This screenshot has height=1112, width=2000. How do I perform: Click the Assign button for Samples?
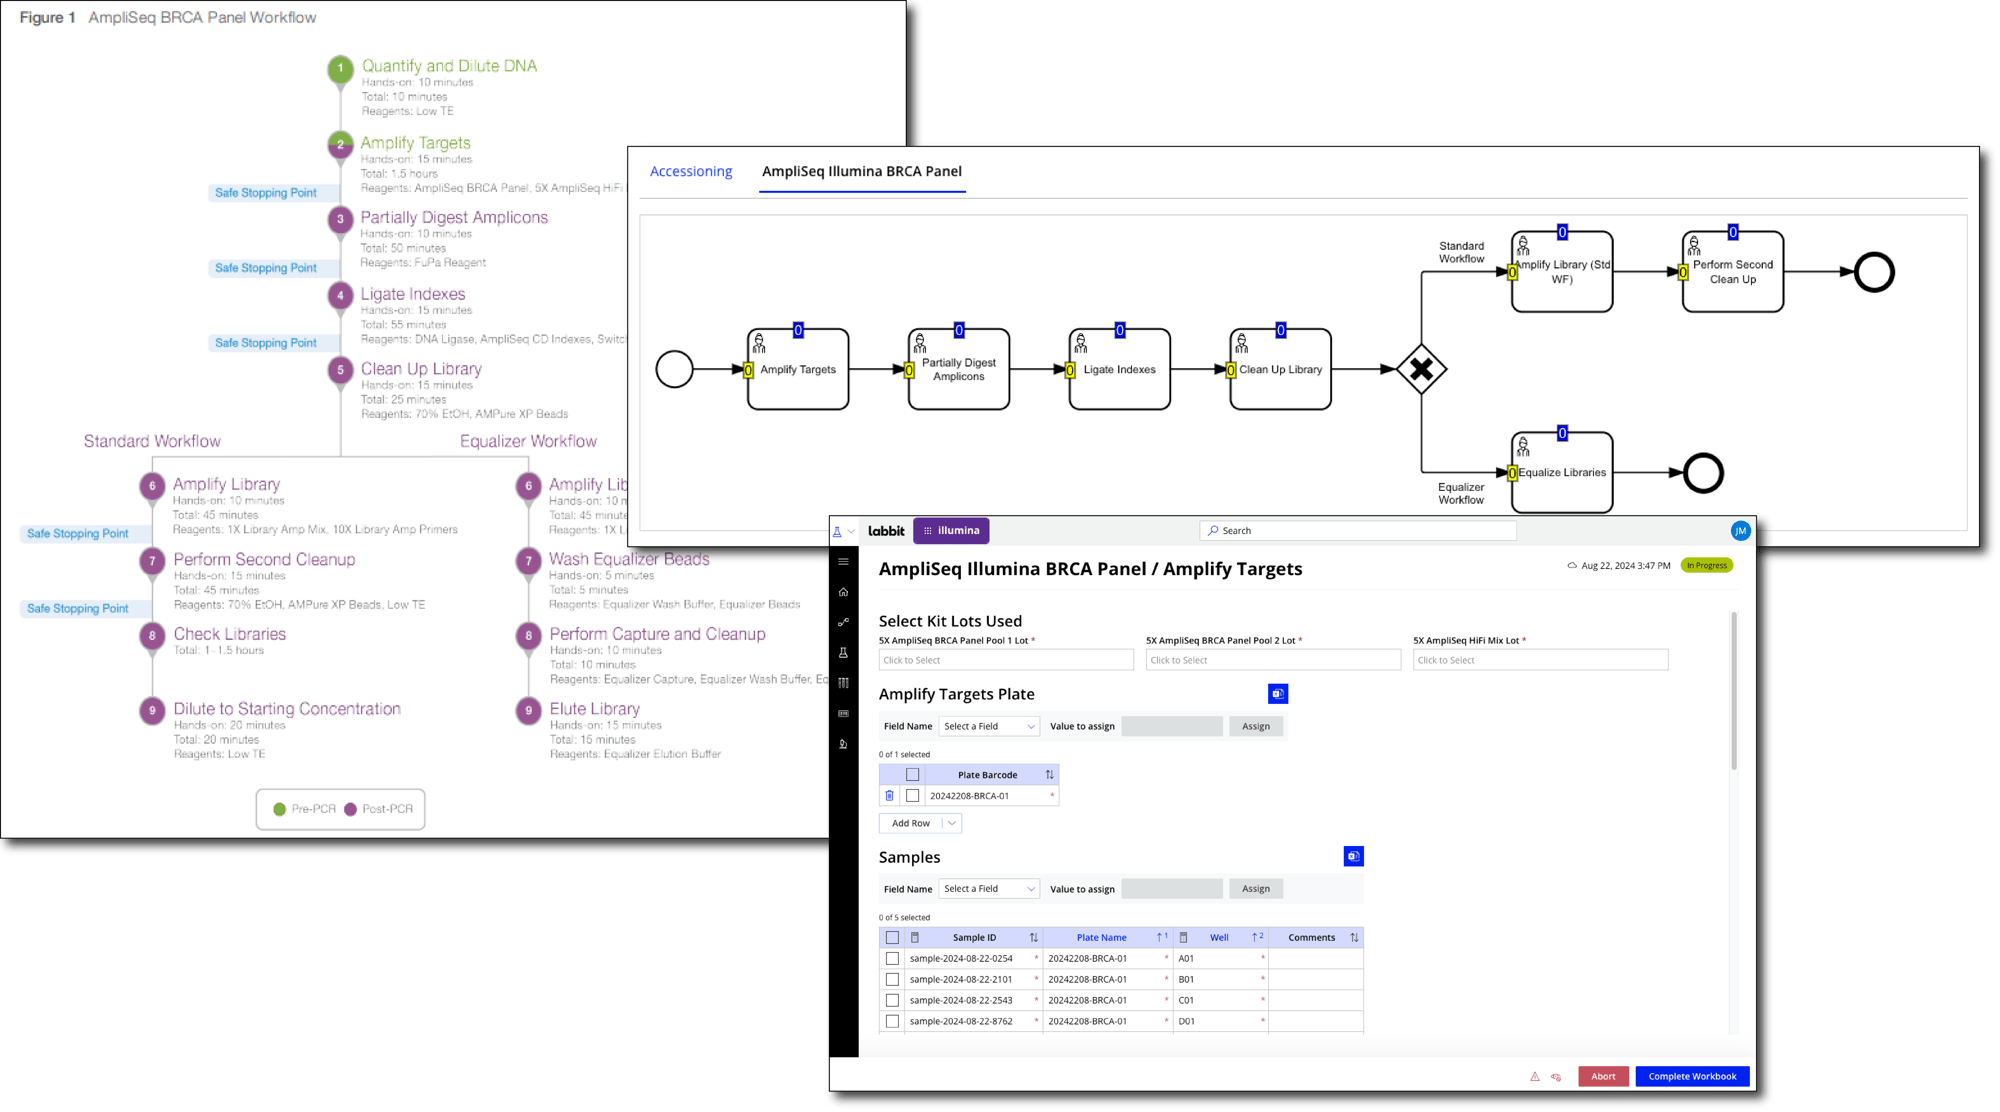tap(1255, 889)
